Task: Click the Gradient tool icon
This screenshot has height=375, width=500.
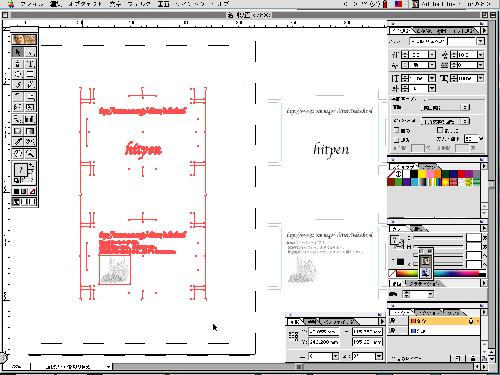Action: pyautogui.click(x=30, y=131)
